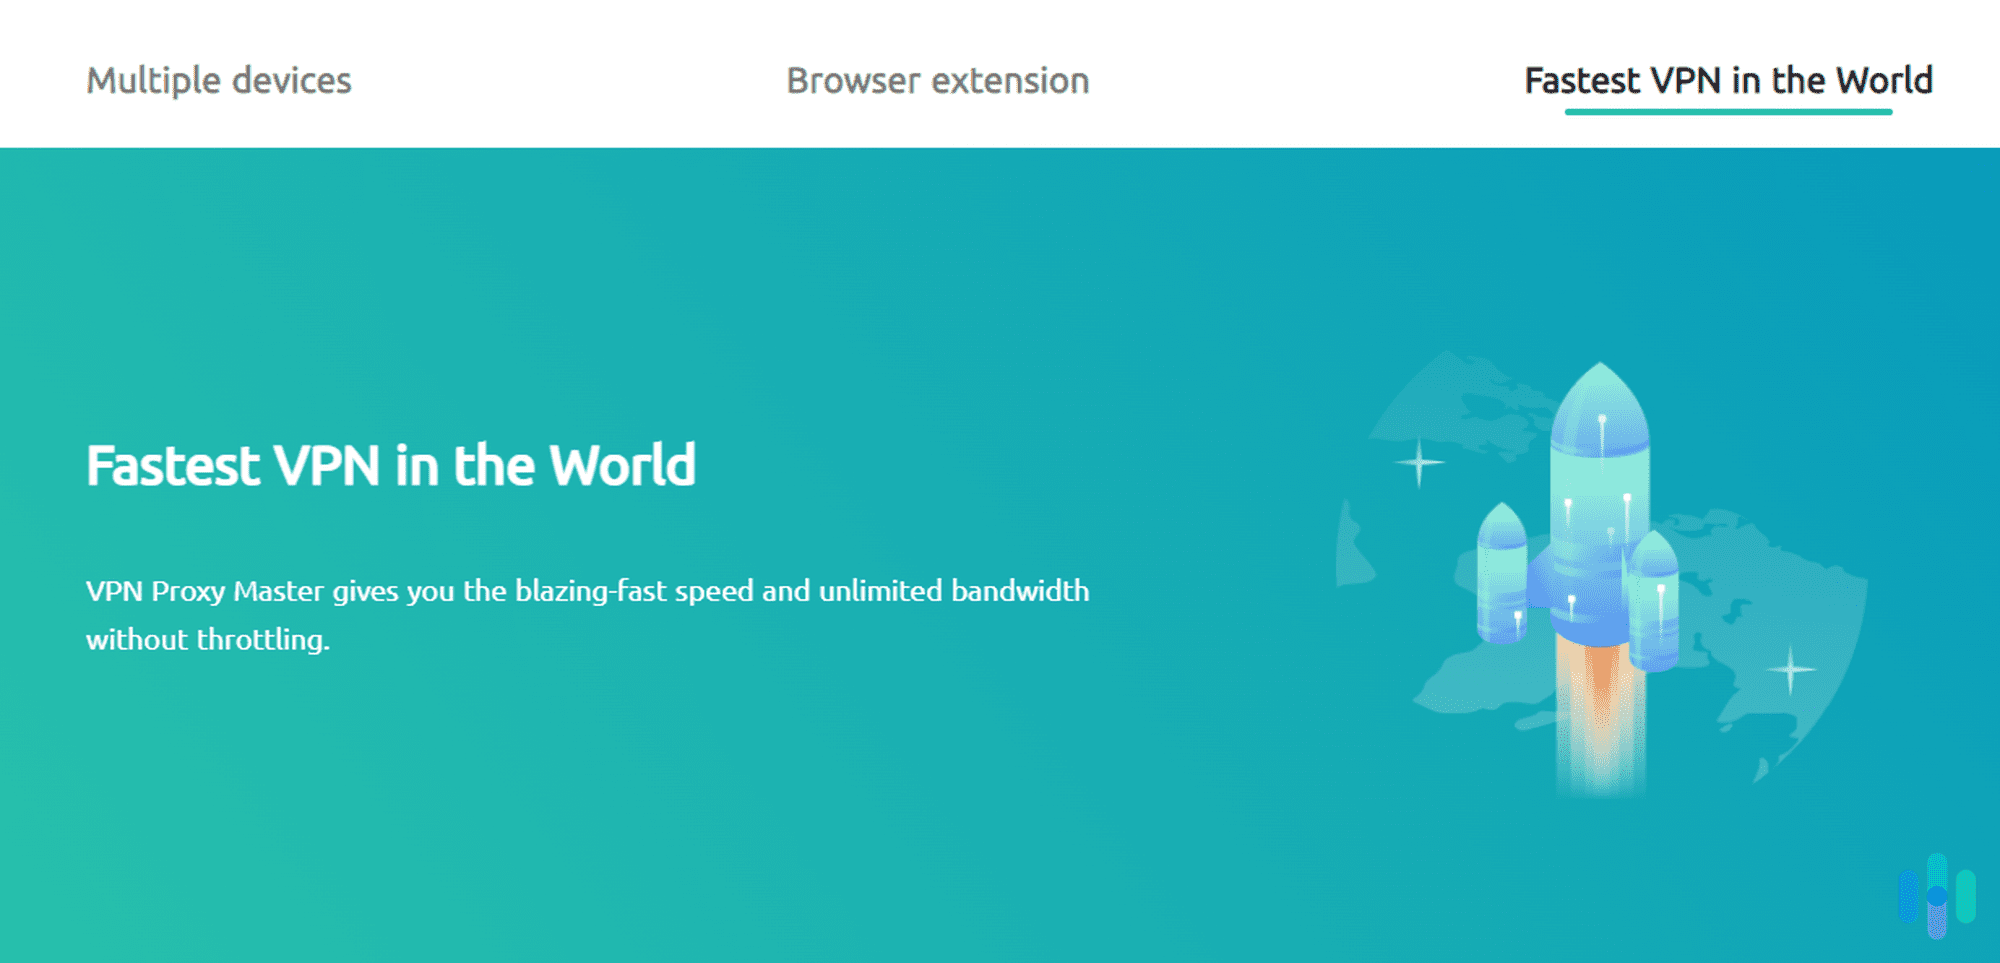
Task: Click the teal underline beneath the active tab
Action: [x=1729, y=114]
